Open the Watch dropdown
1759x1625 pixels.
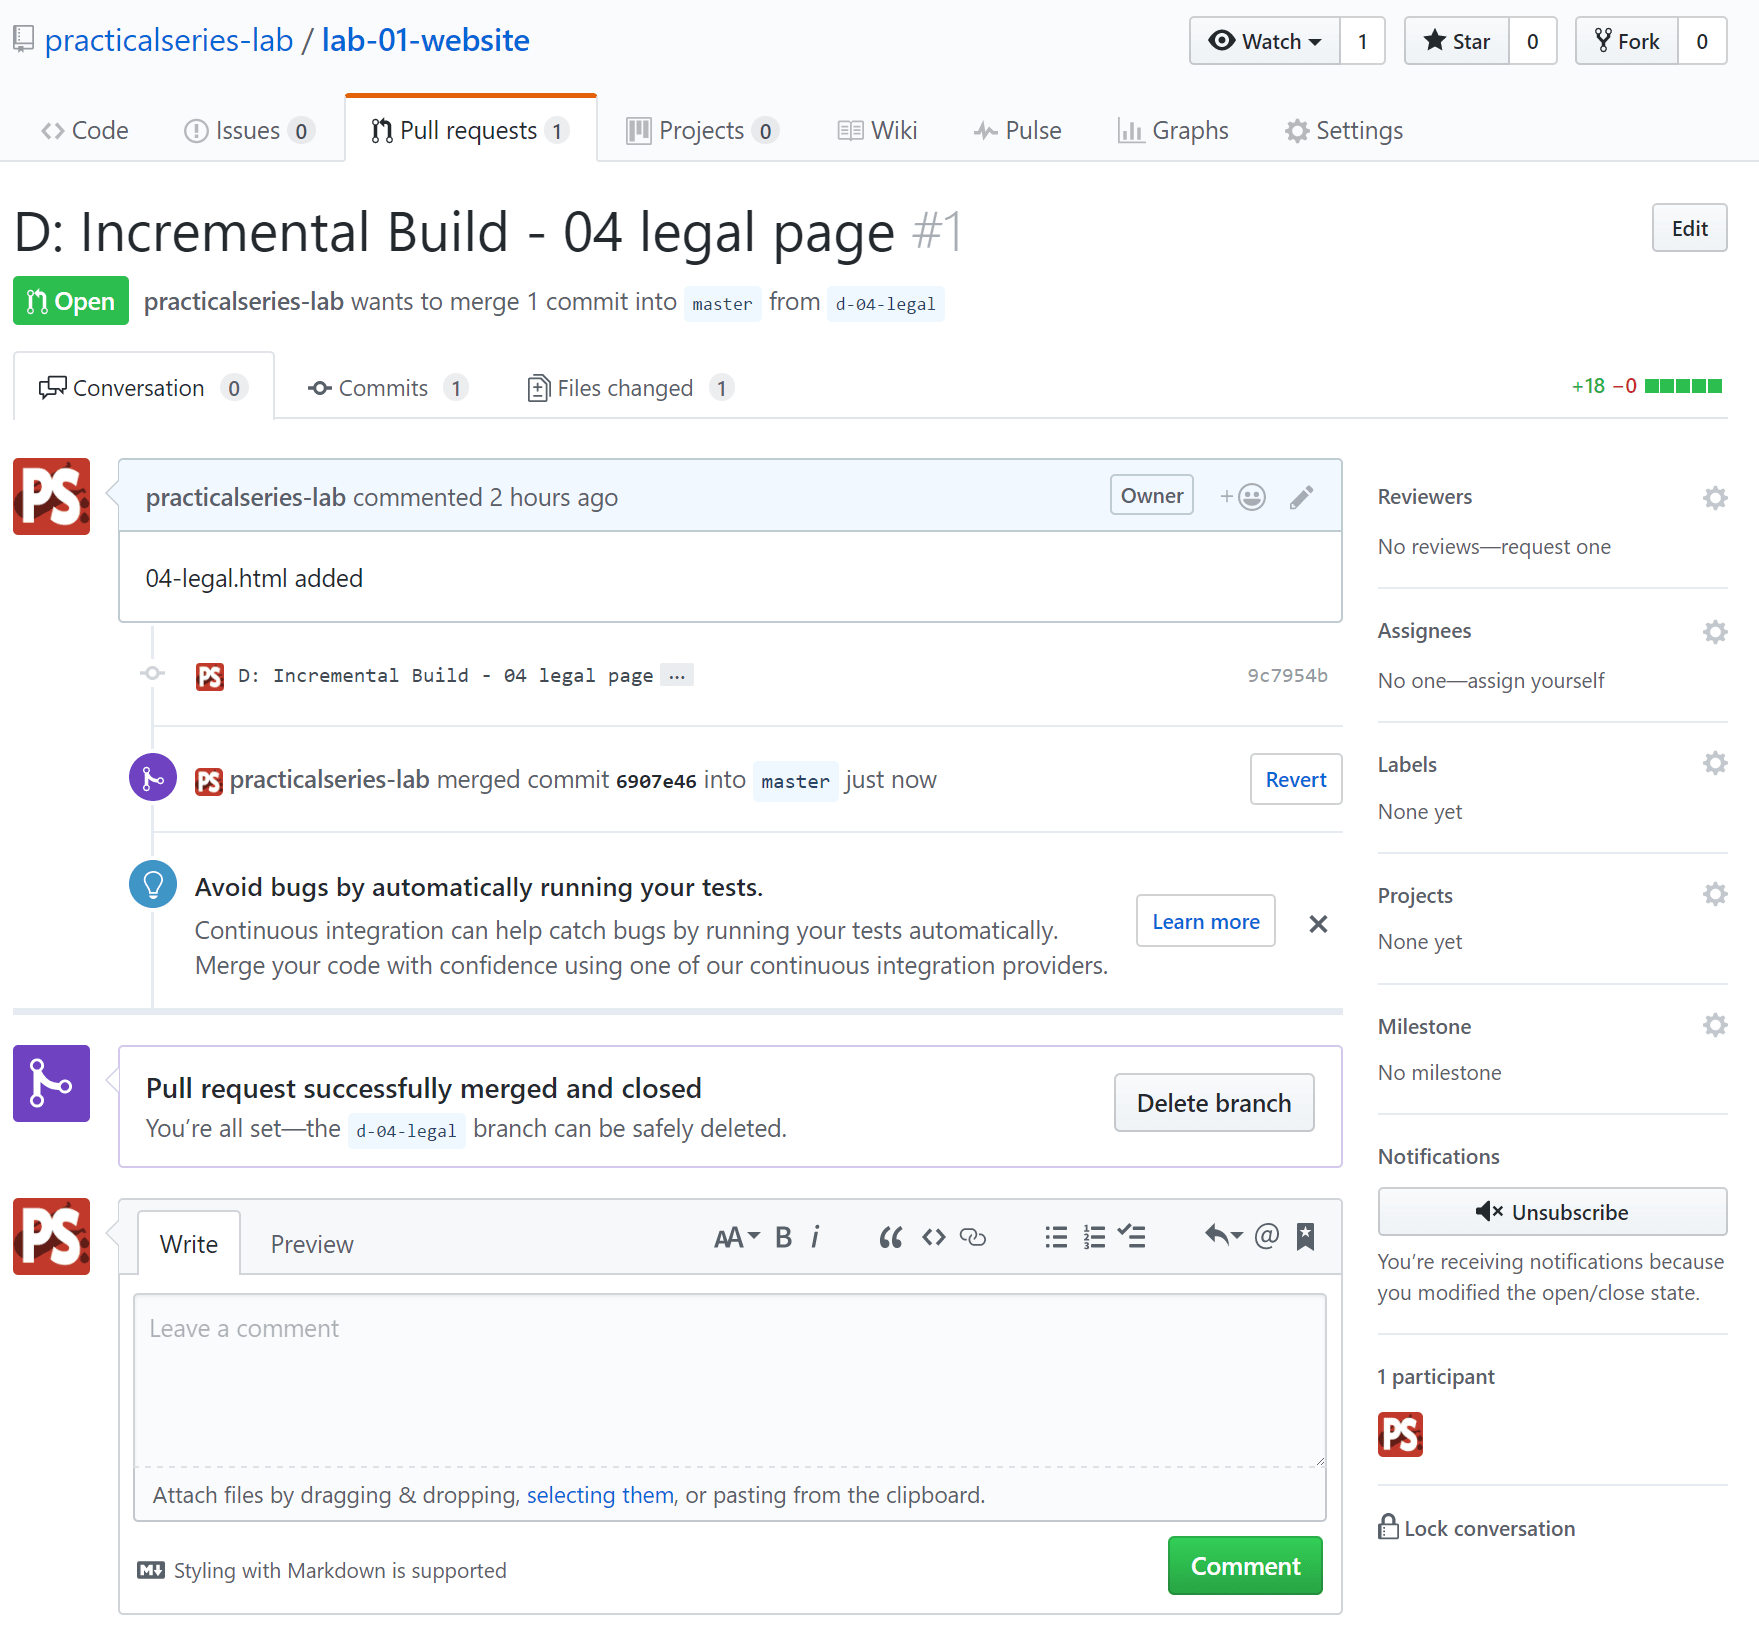click(1265, 41)
